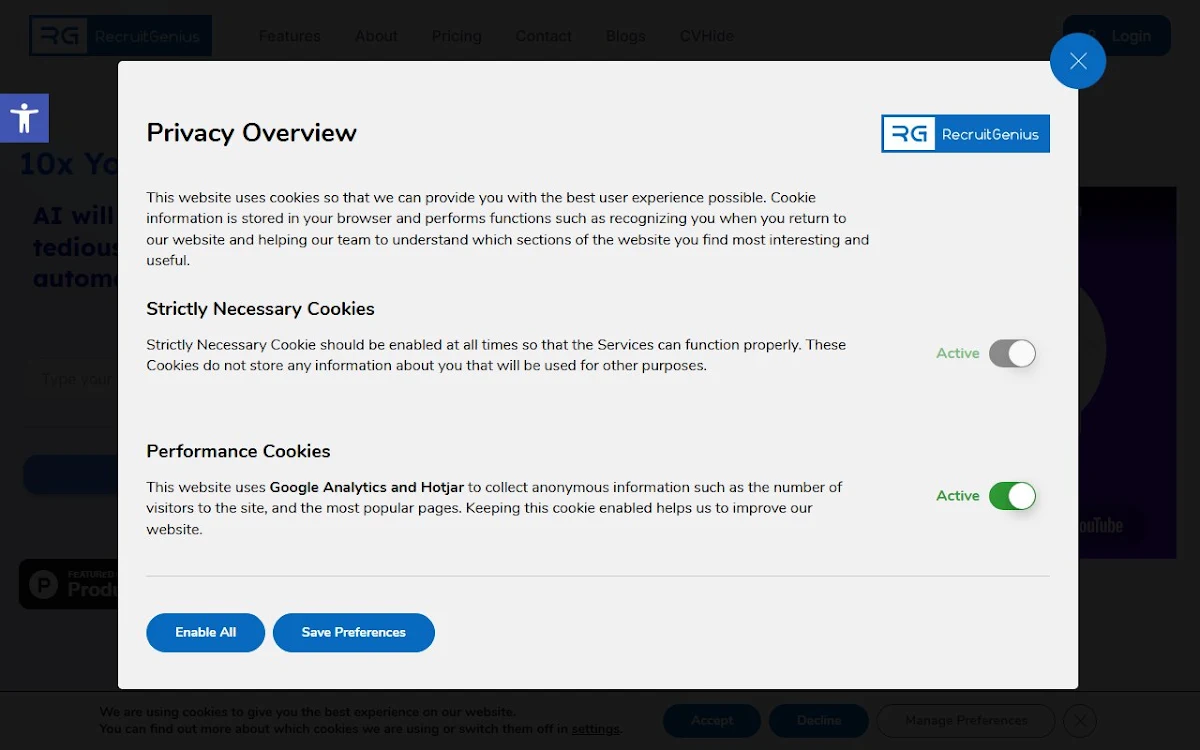Accept cookies in the bottom banner
Screen dimensions: 1200x750
click(712, 720)
